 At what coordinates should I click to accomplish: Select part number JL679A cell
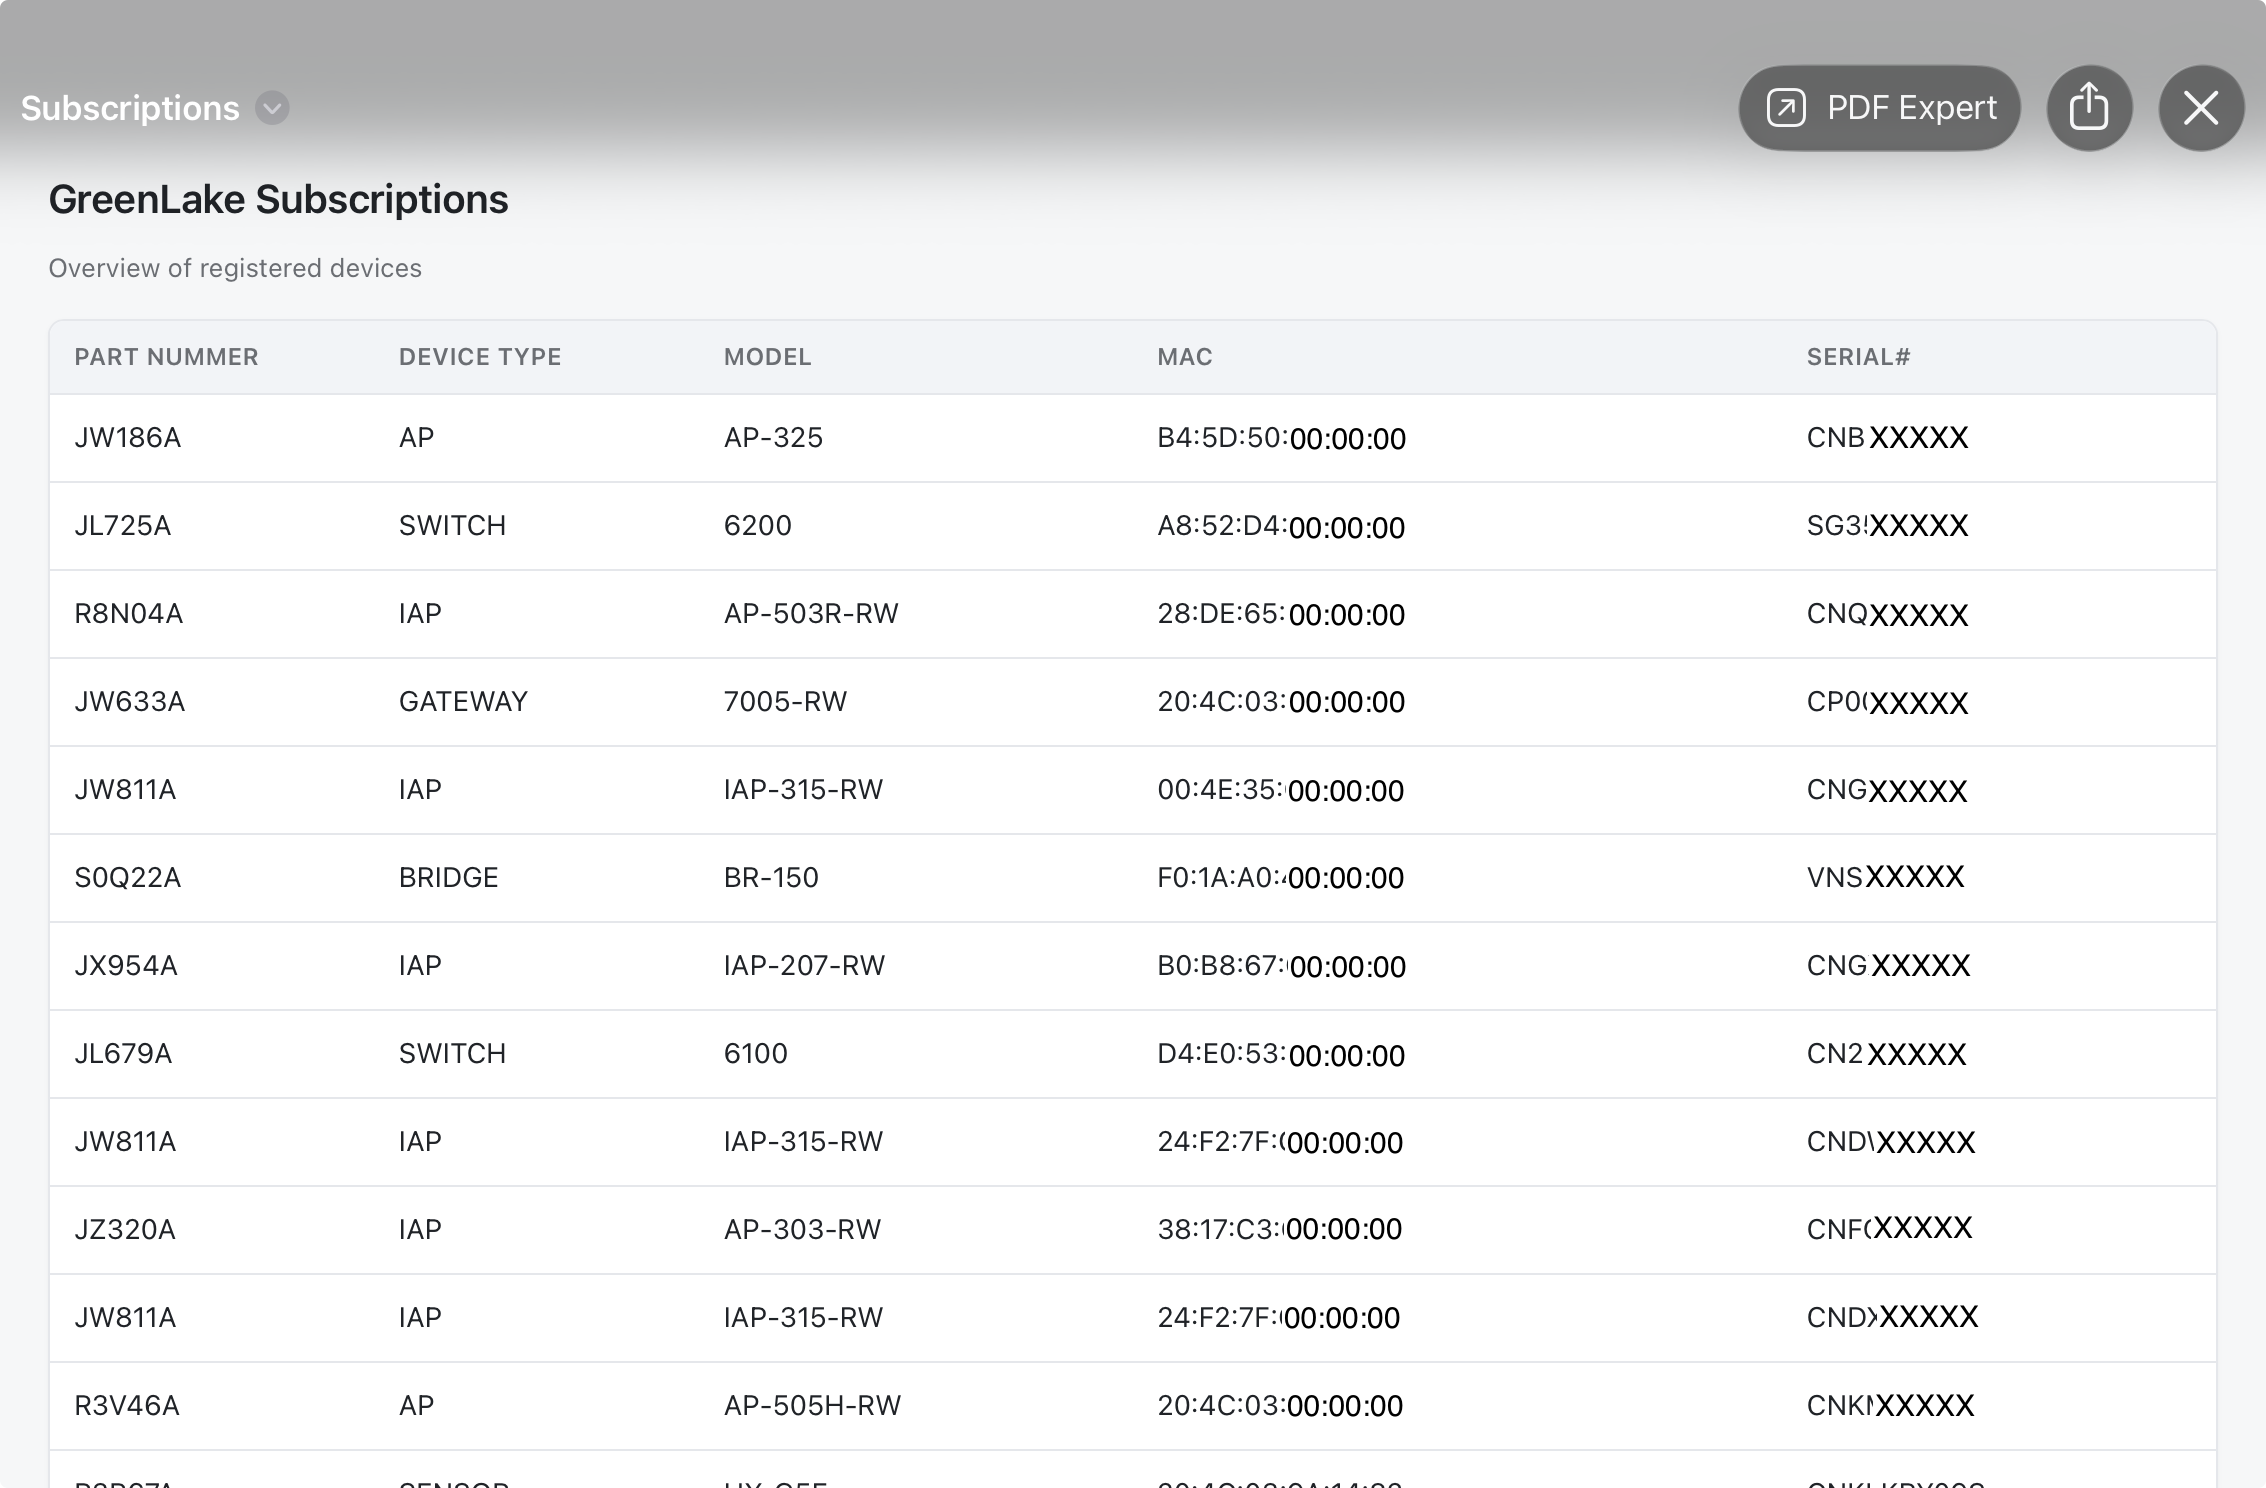[123, 1054]
